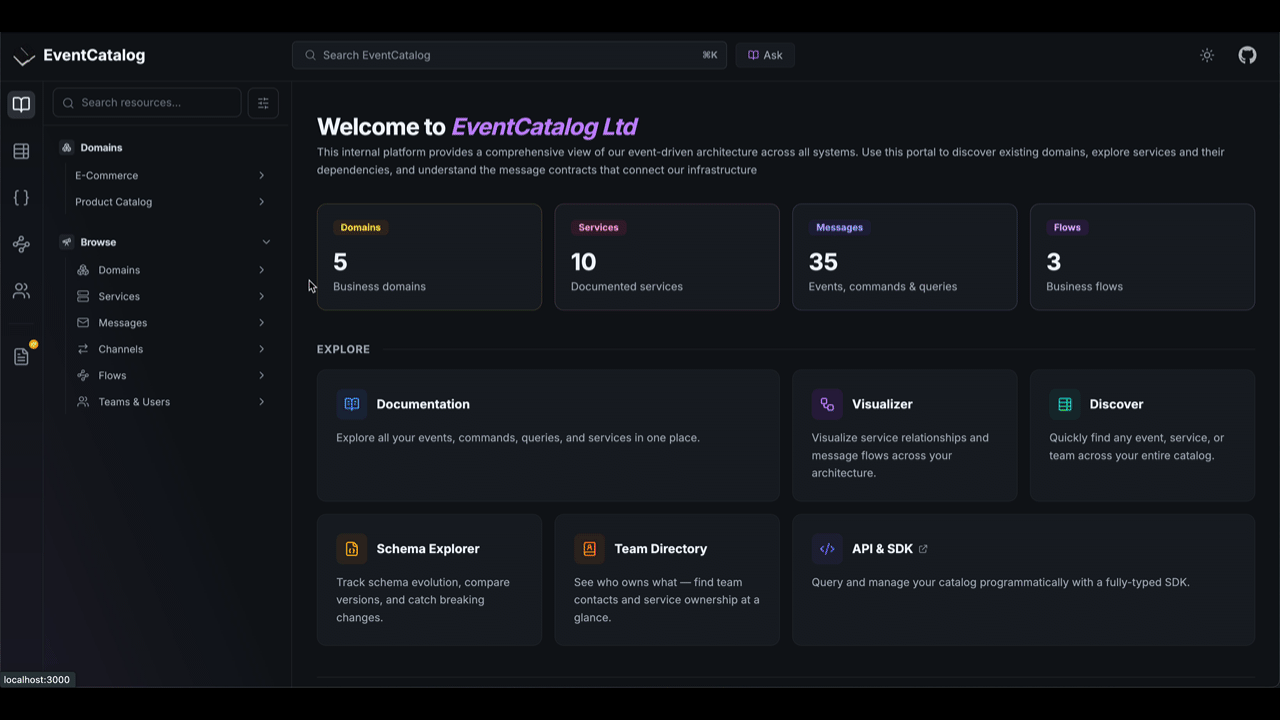Click the Services stack icon in Browse
Screen dimensions: 1280x720
point(83,296)
